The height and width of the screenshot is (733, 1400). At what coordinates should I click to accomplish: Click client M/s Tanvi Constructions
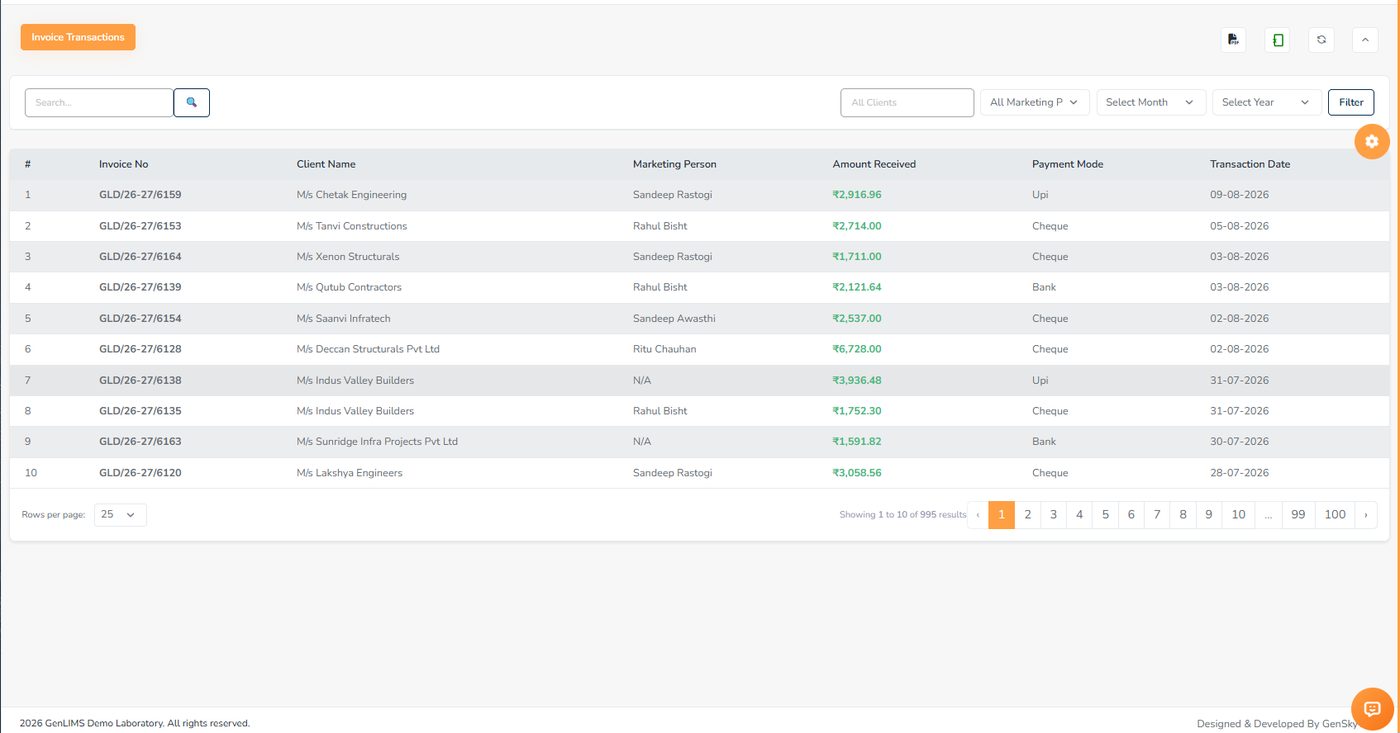(x=352, y=226)
